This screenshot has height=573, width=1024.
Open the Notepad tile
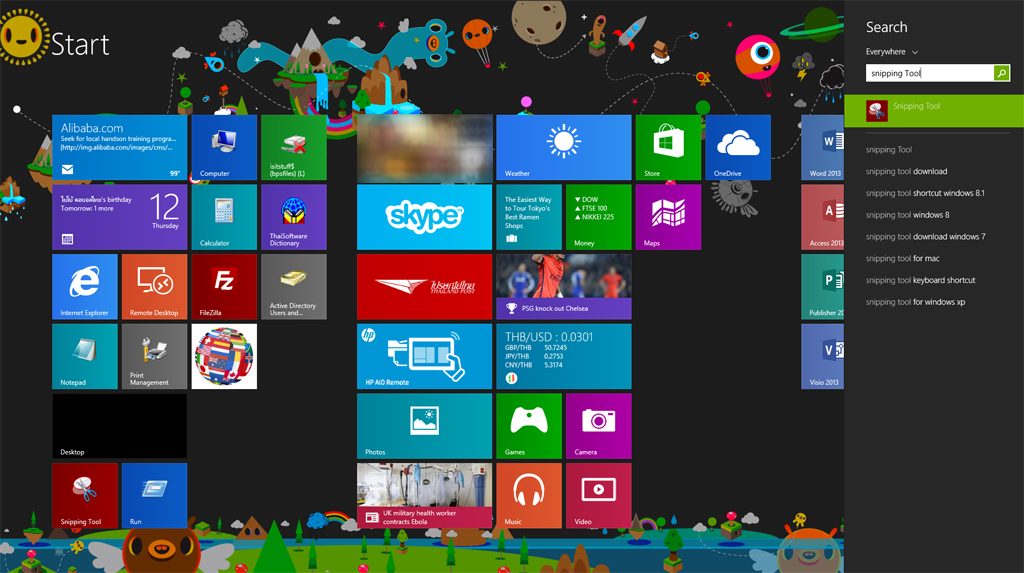85,357
